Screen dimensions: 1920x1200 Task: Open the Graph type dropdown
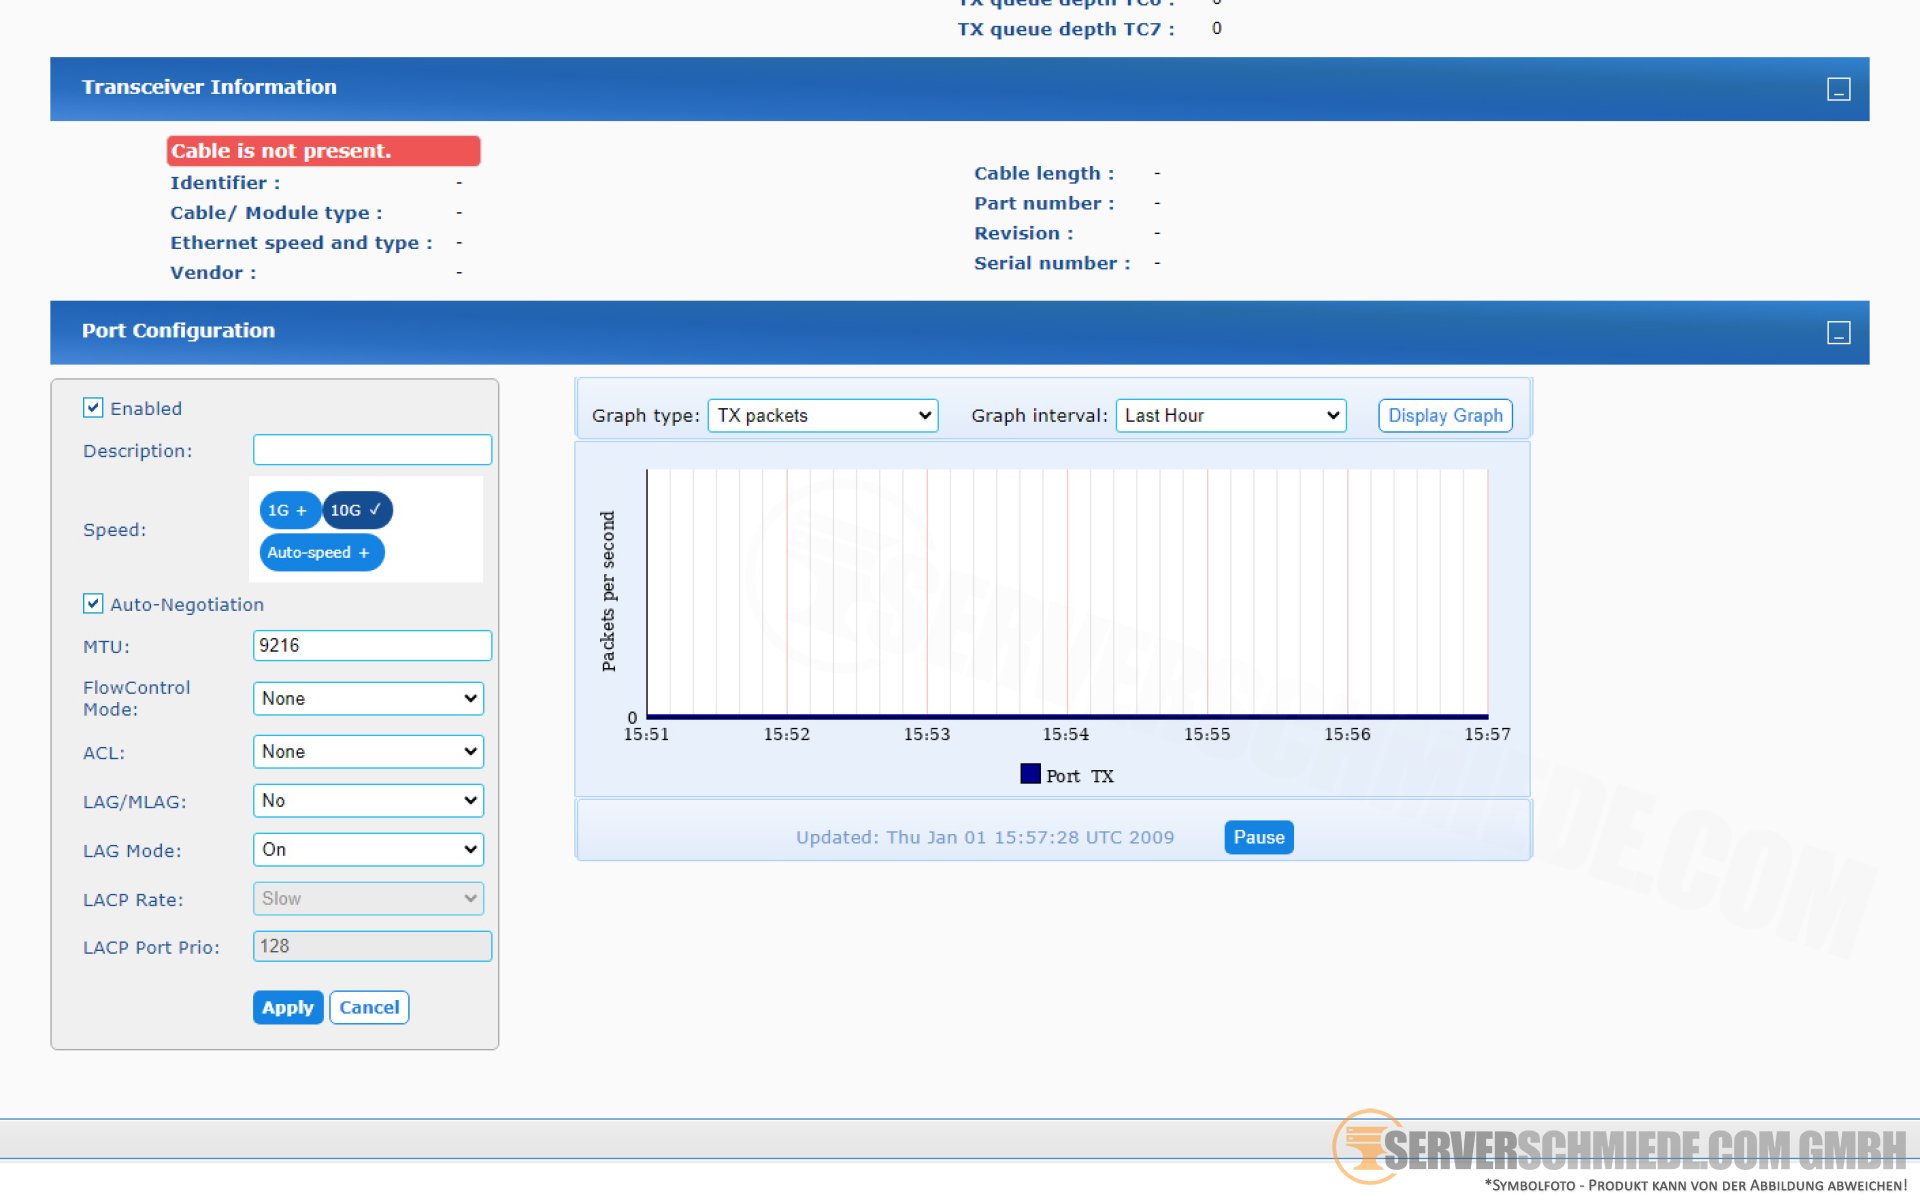(822, 416)
